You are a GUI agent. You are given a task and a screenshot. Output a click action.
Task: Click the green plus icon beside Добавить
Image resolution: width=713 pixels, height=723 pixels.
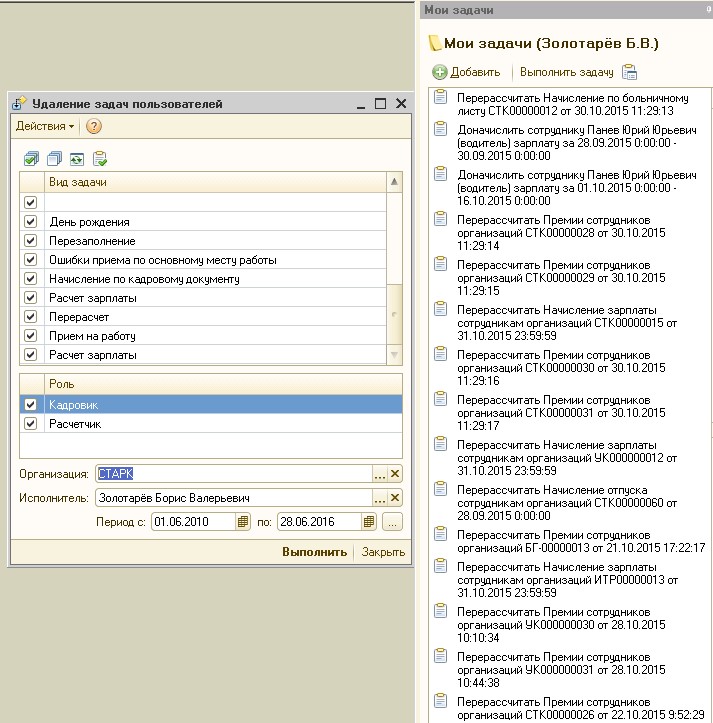(x=440, y=72)
